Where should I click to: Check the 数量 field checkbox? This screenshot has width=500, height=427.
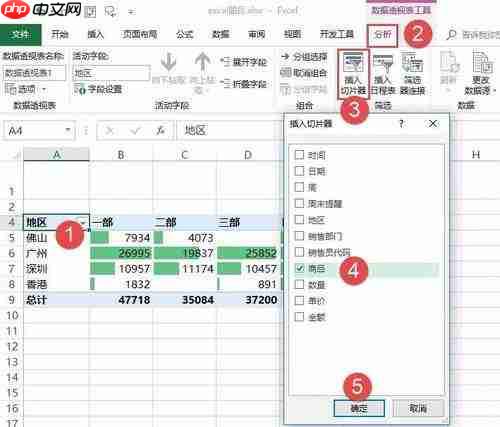[x=299, y=284]
